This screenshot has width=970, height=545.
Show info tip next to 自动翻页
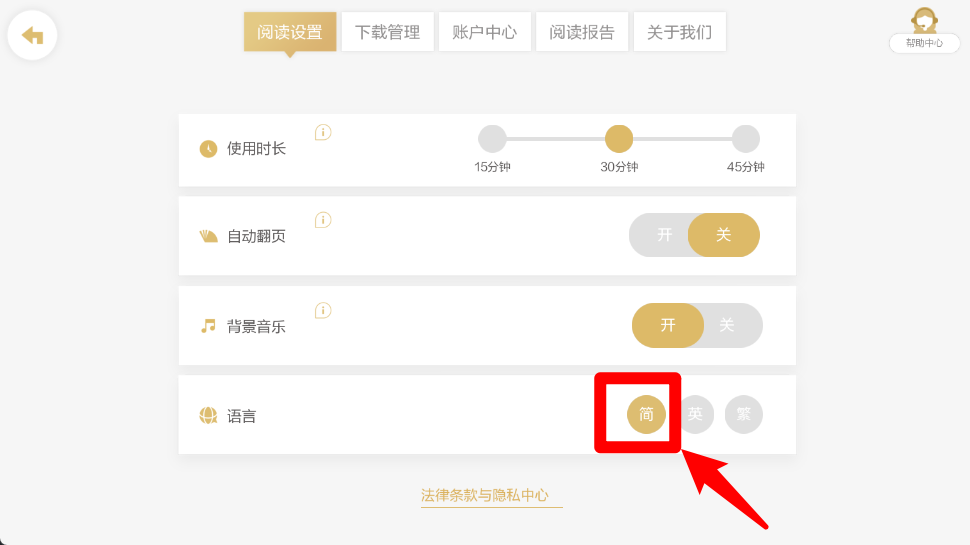pyautogui.click(x=323, y=220)
